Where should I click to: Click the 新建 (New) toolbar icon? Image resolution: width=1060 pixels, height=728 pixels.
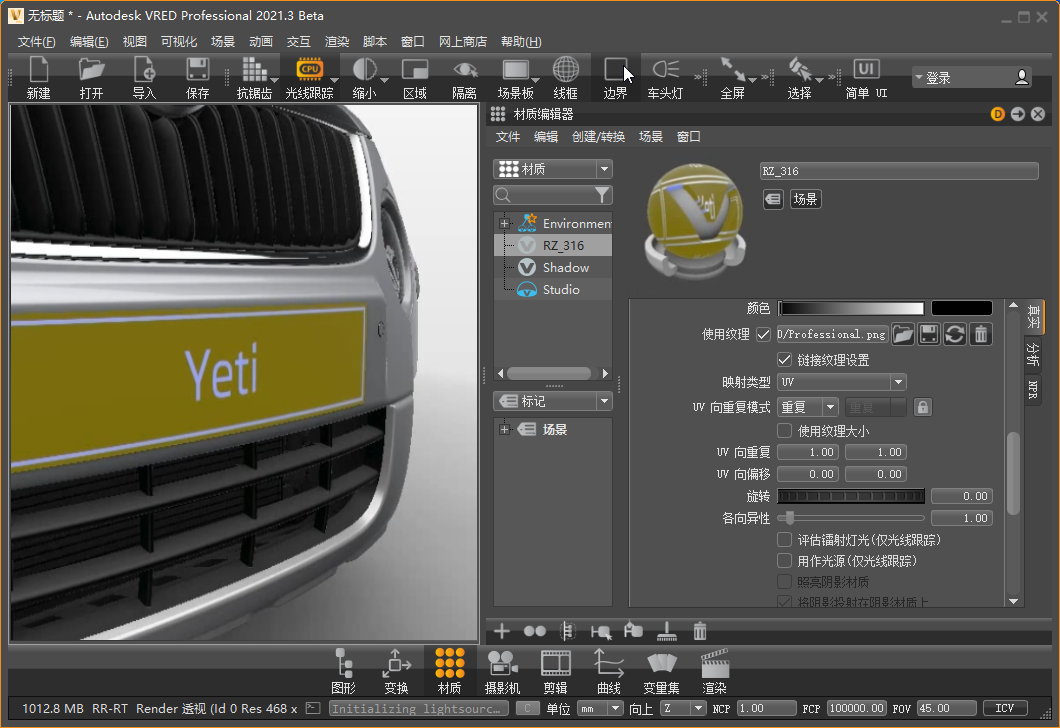click(39, 78)
